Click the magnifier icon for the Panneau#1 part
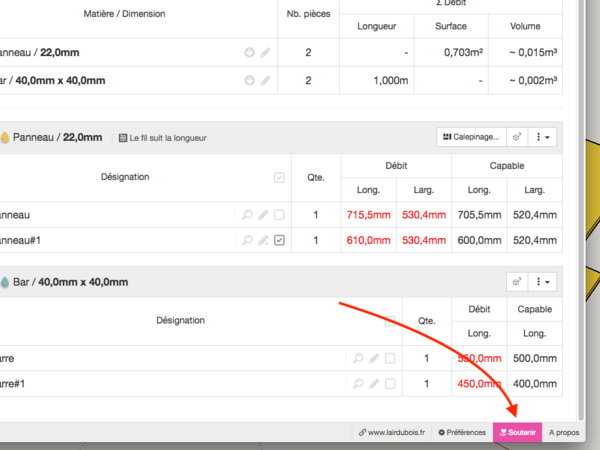This screenshot has height=450, width=600. 248,240
